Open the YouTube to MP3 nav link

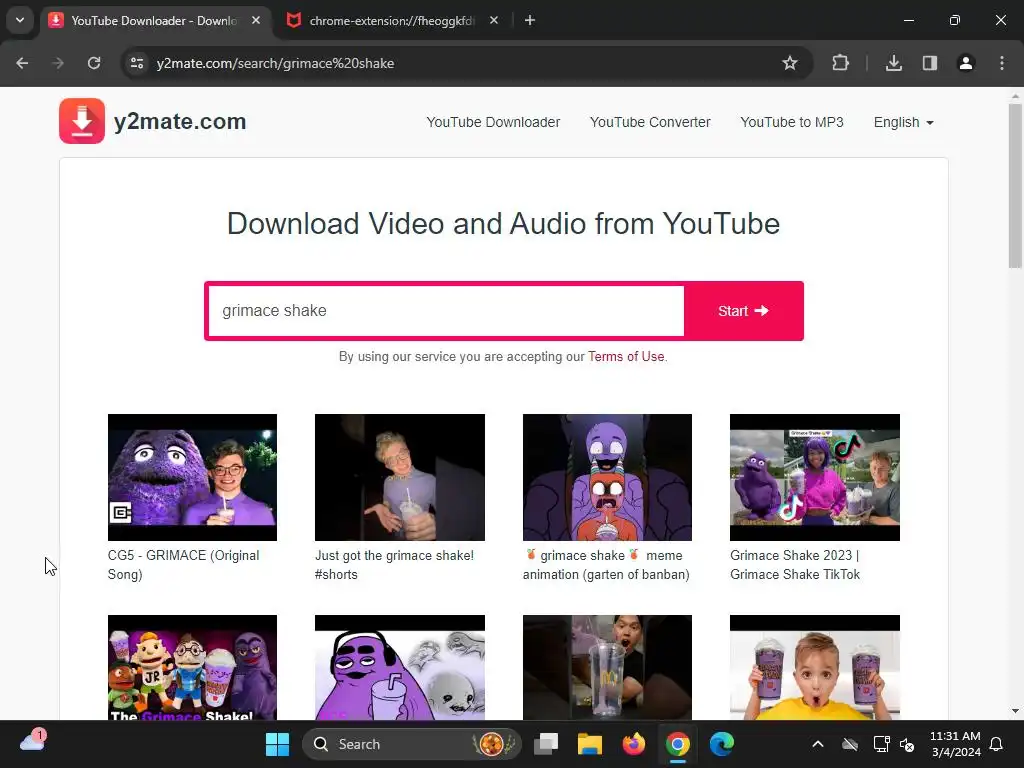792,122
